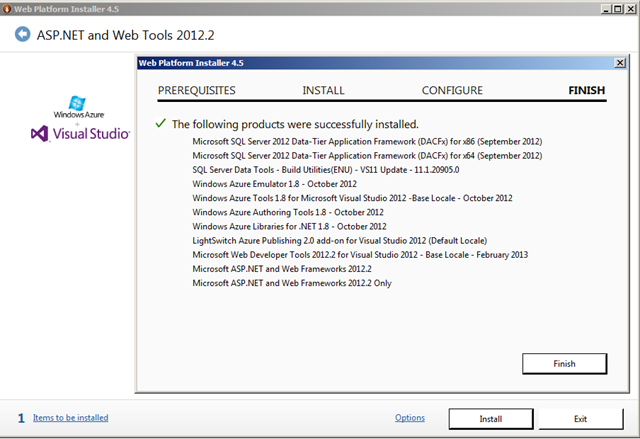Click the inner dialog title 'Web Platform Installer 4.5'
Image resolution: width=640 pixels, height=439 pixels.
(x=191, y=63)
